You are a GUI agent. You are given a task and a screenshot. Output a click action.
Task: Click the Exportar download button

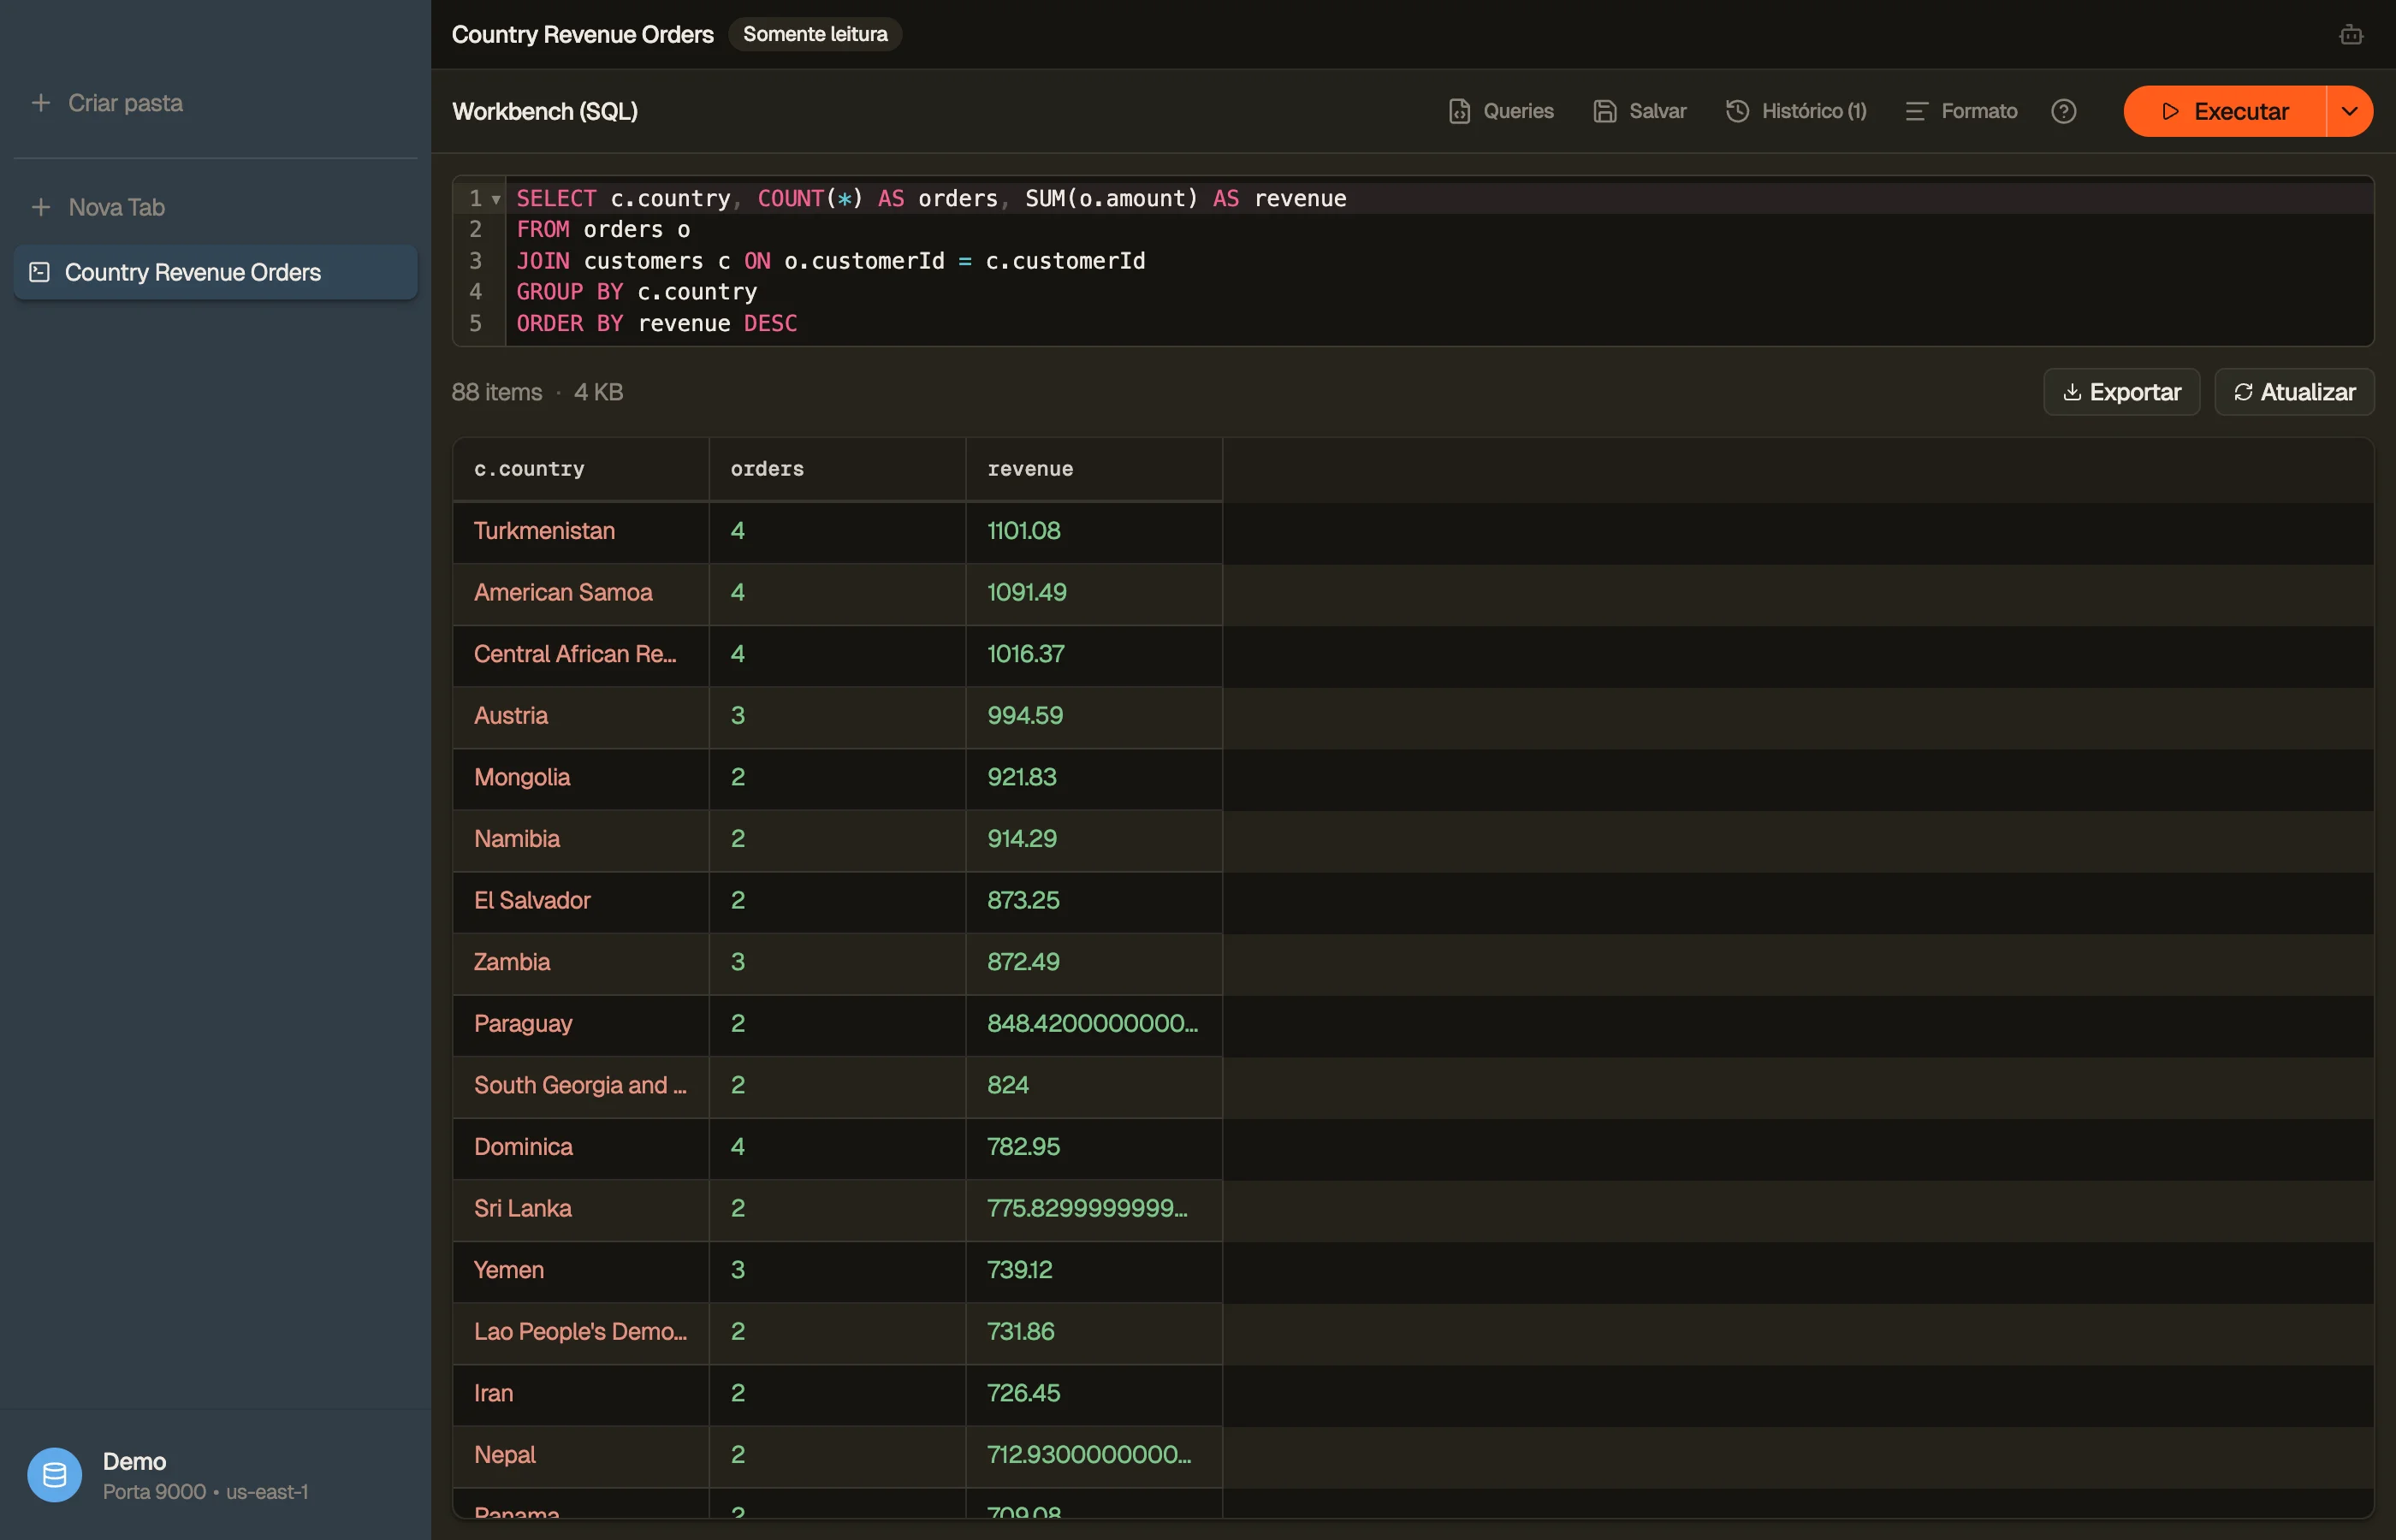click(2121, 392)
